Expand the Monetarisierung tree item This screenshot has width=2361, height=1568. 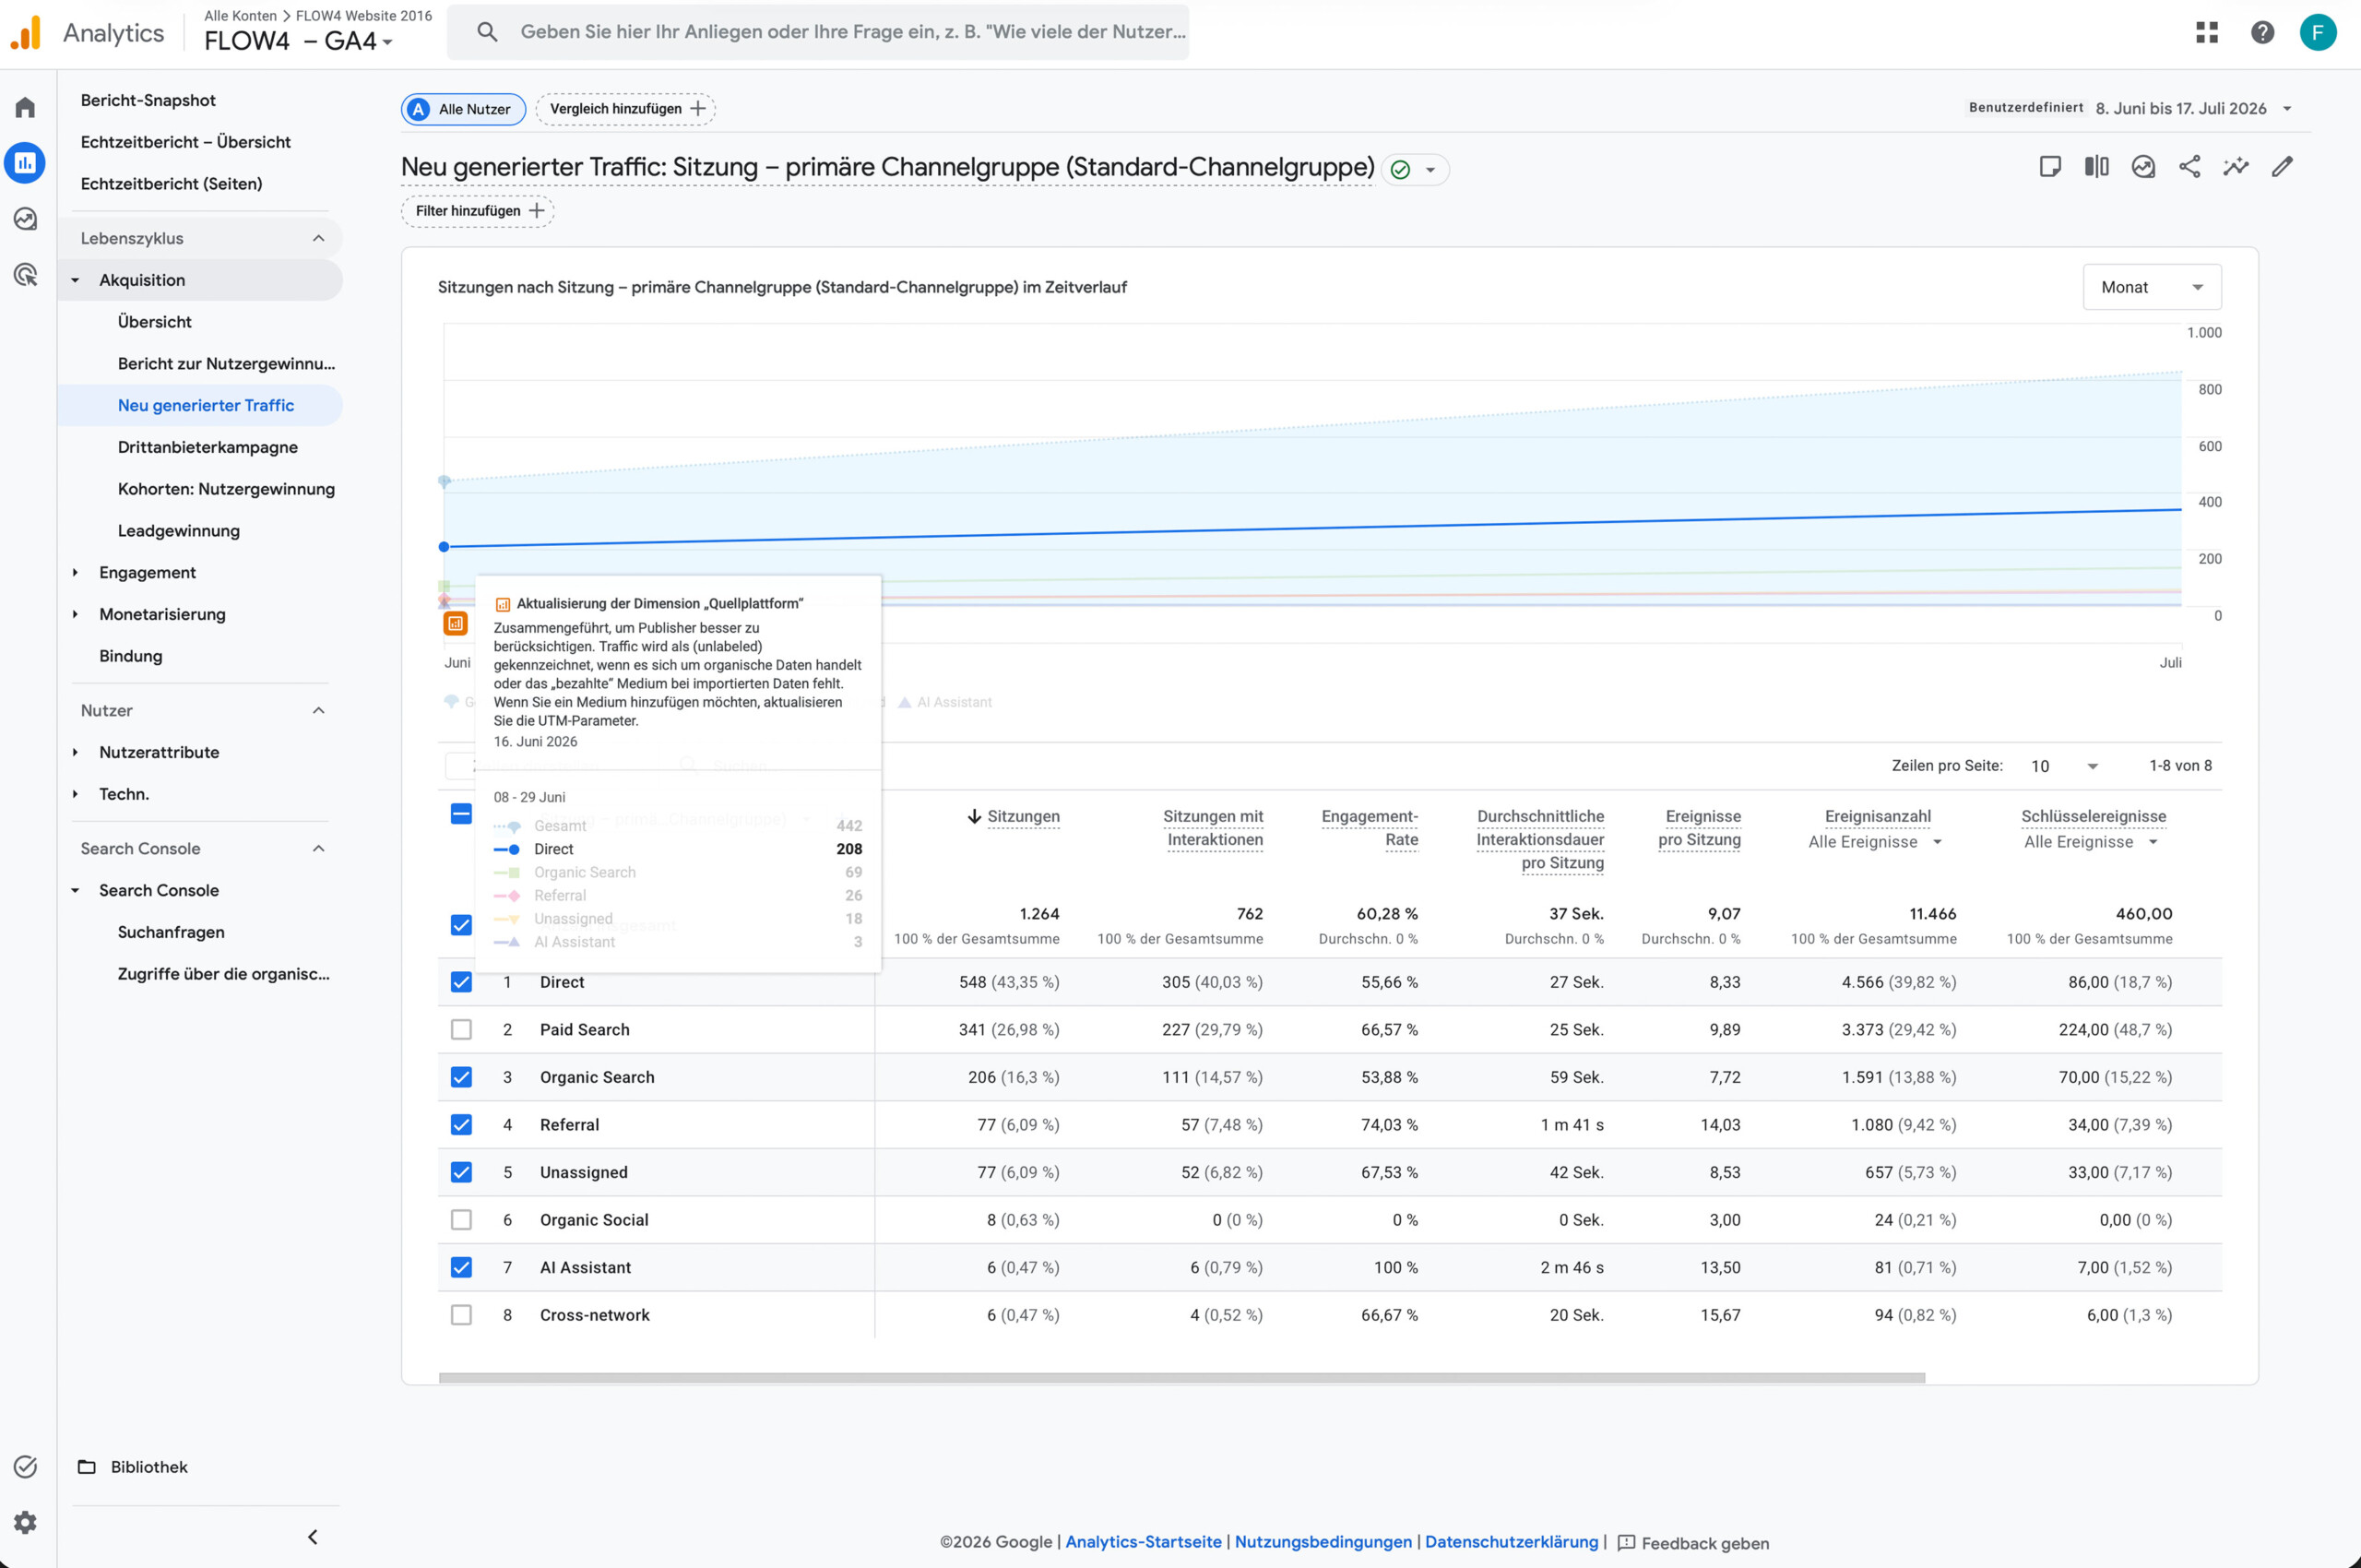tap(75, 614)
